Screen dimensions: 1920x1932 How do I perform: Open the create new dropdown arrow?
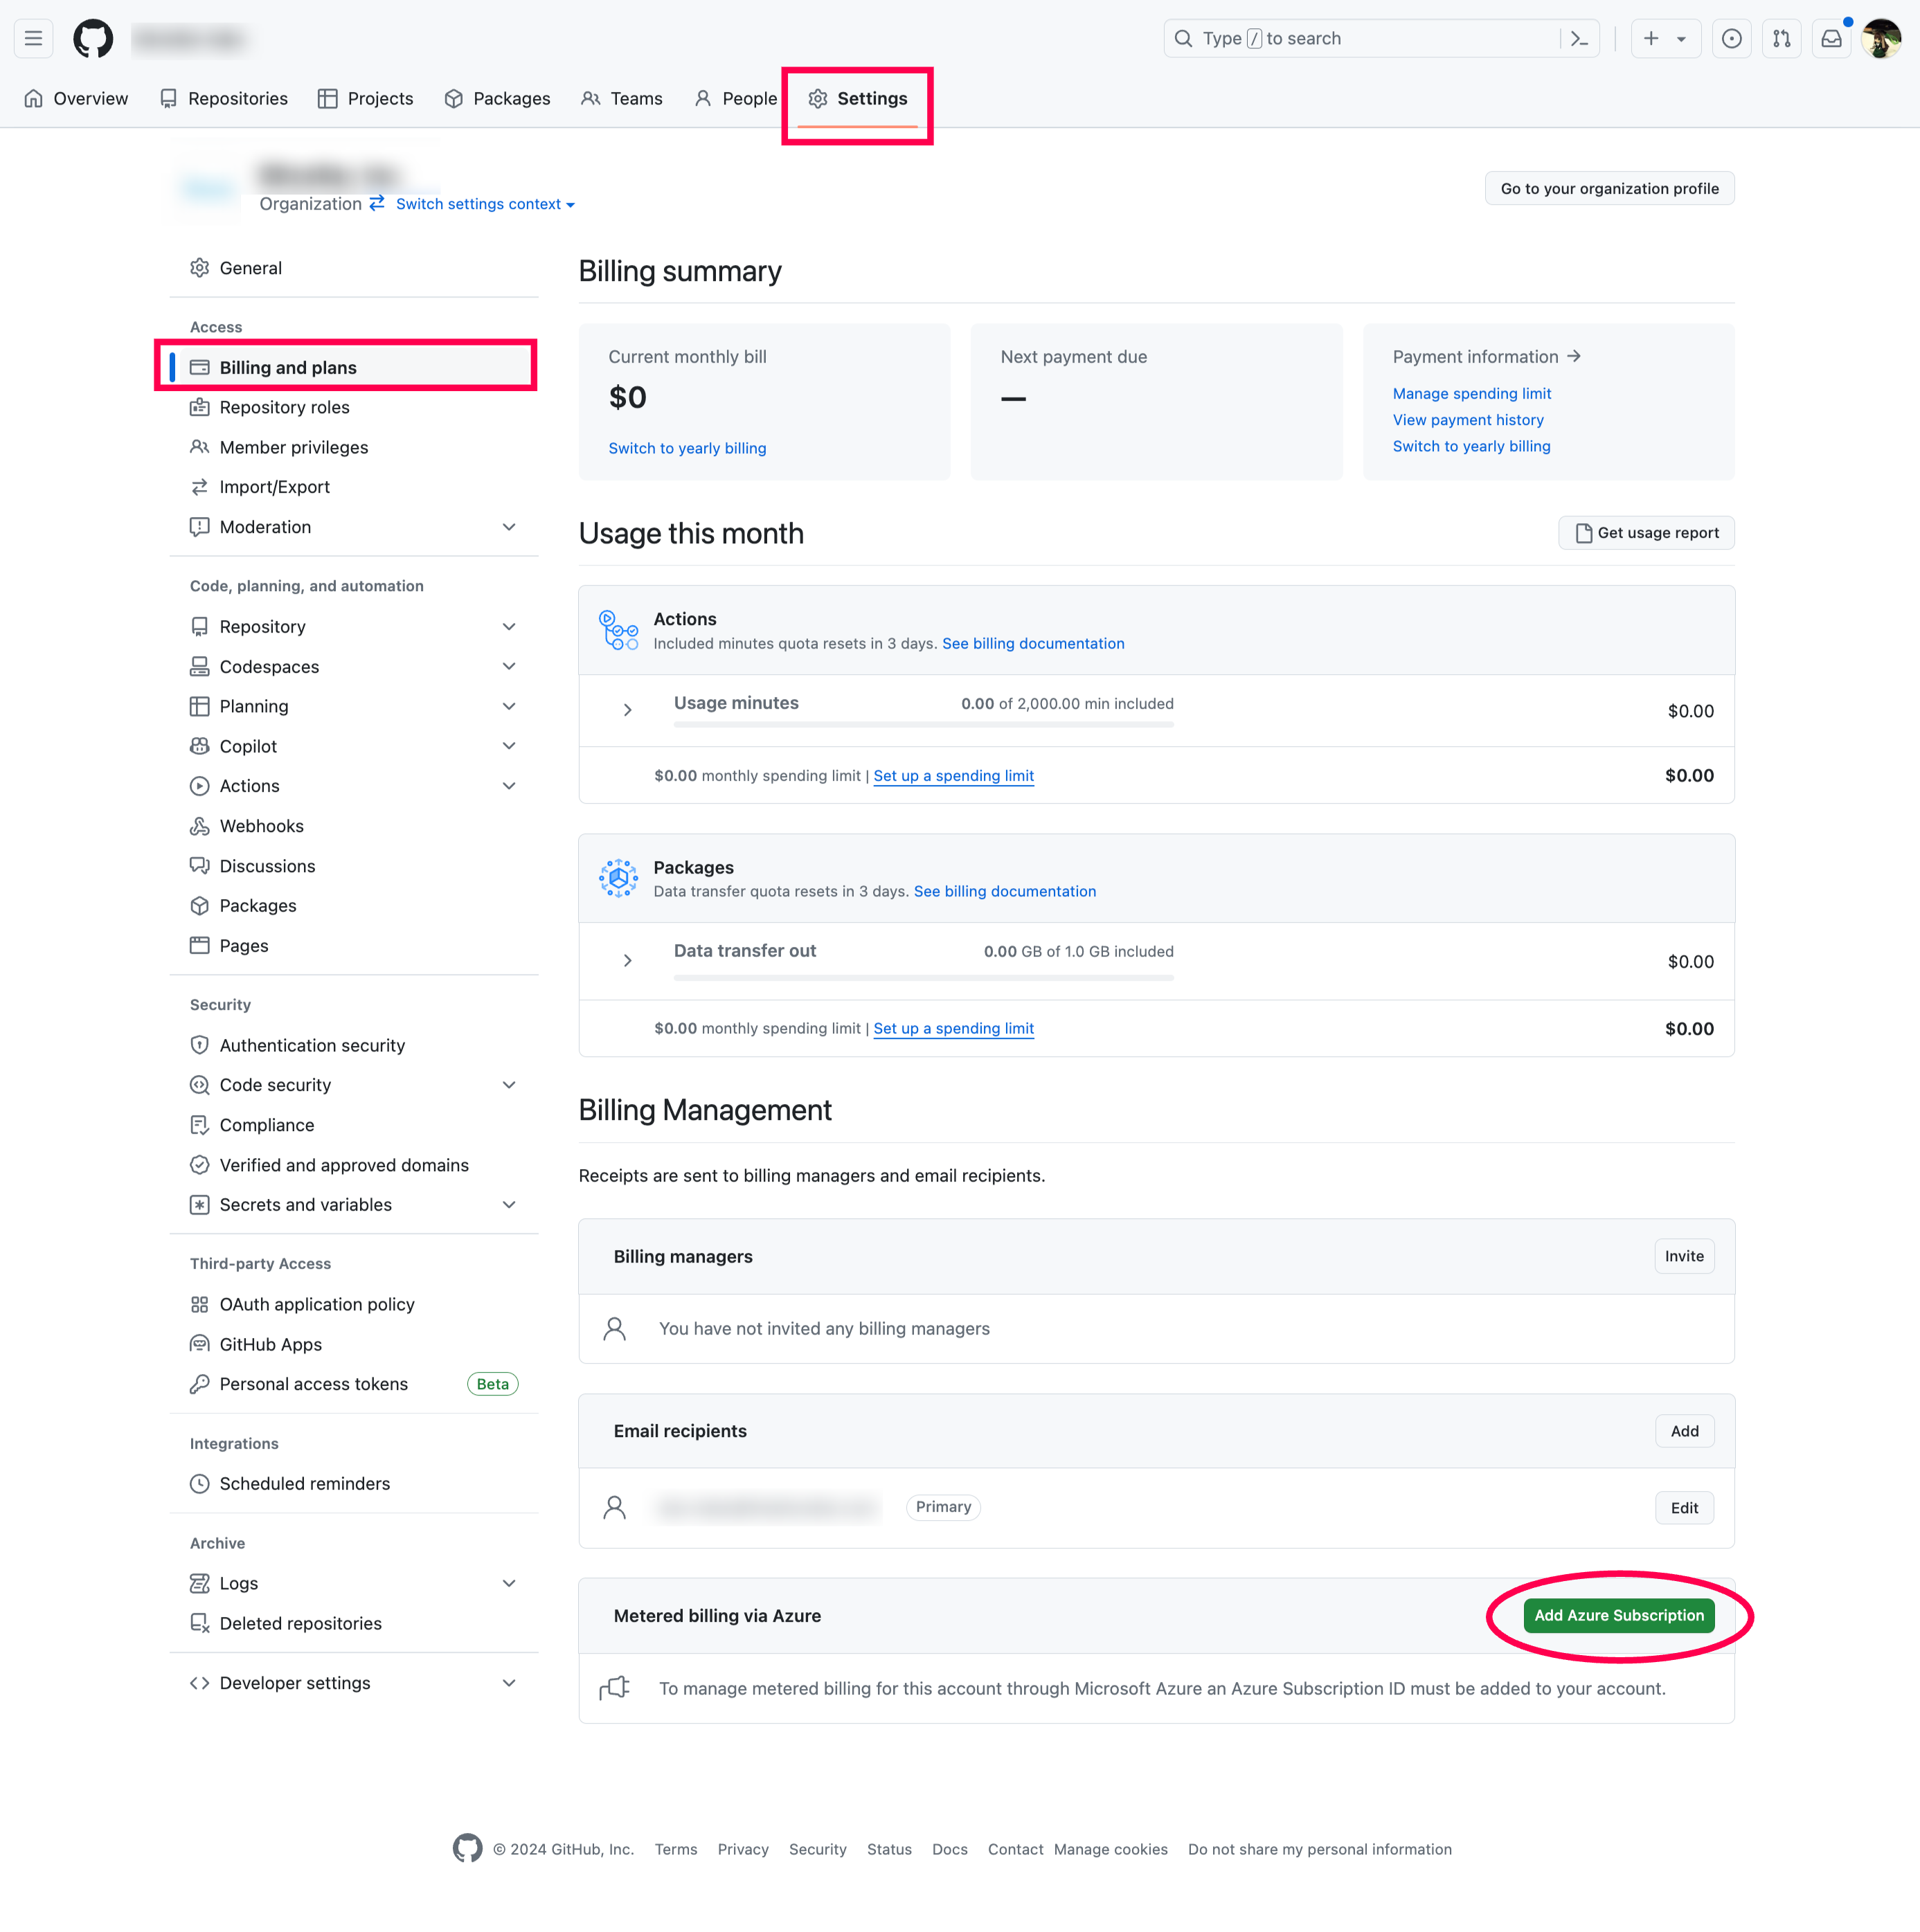[x=1681, y=39]
